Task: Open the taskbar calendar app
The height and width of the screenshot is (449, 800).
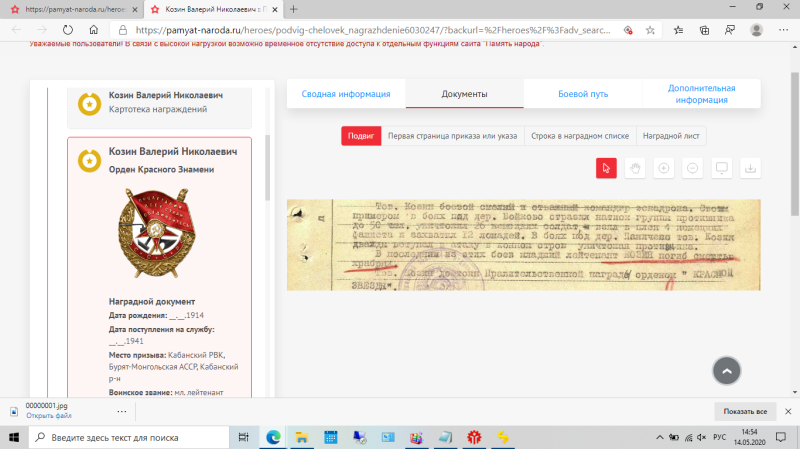Action: (x=331, y=437)
